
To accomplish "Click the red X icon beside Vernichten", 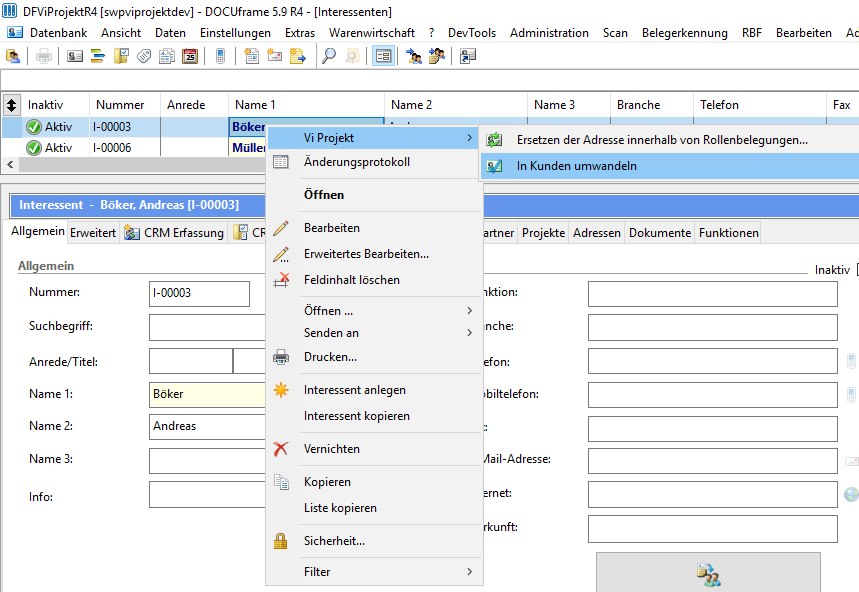I will (280, 449).
